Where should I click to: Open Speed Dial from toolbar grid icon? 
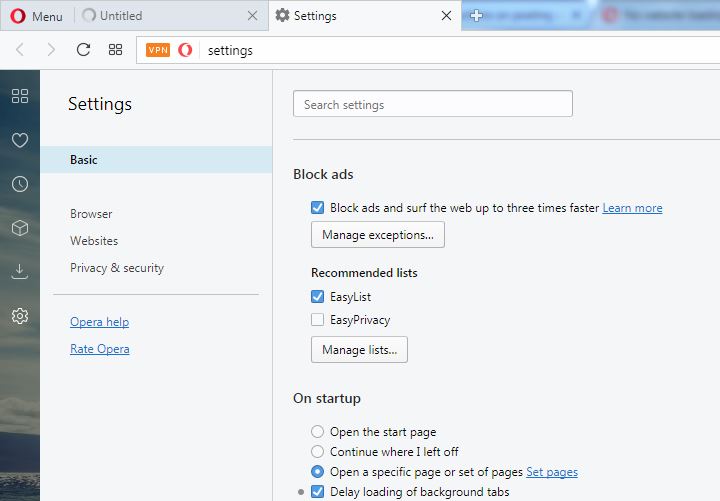click(x=115, y=50)
